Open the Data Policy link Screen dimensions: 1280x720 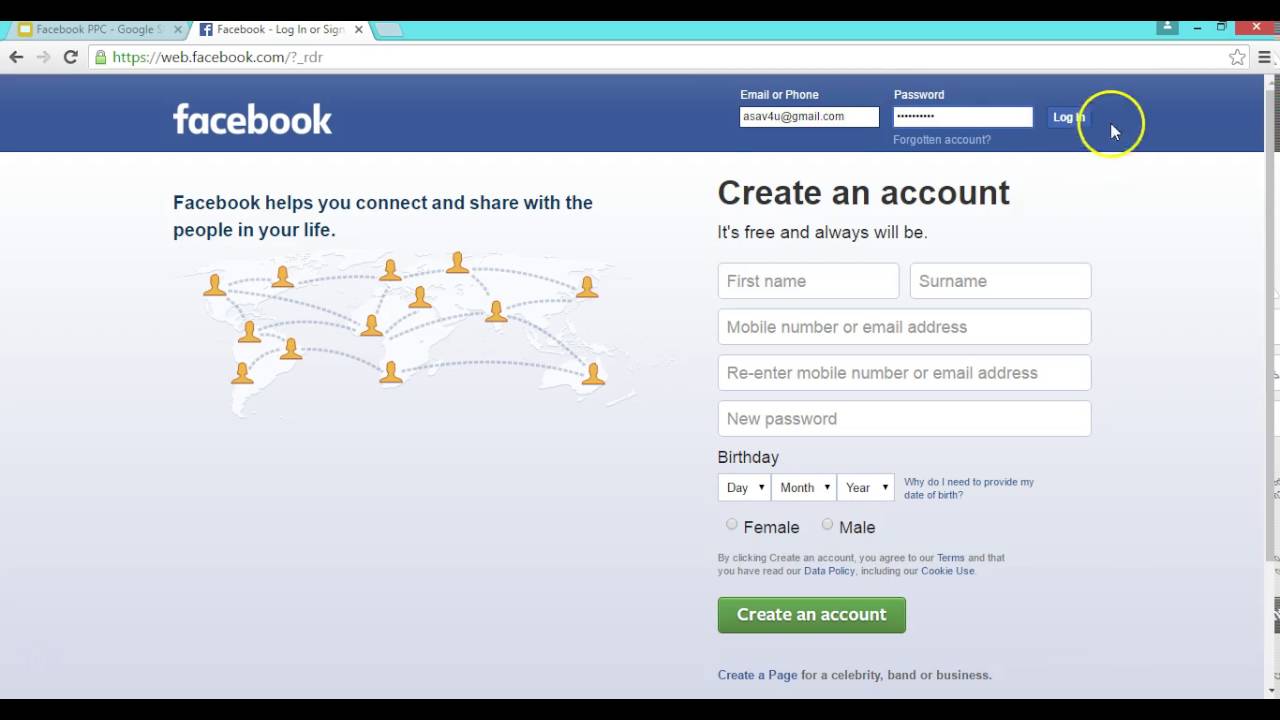[829, 571]
